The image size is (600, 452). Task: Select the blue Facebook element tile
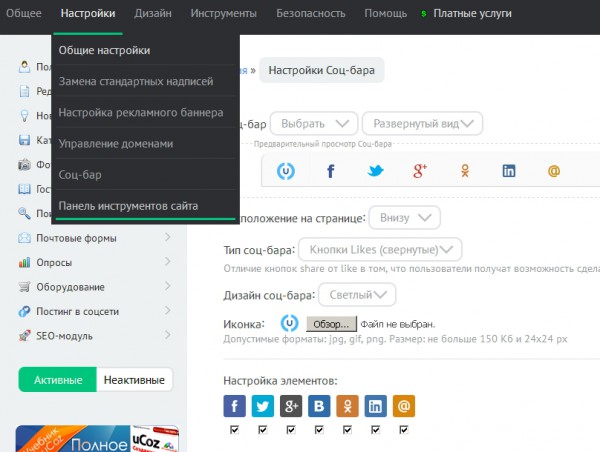coord(235,406)
